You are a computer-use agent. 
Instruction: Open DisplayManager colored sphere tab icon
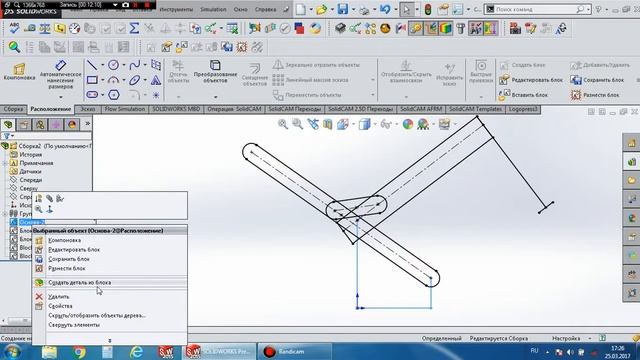72,124
